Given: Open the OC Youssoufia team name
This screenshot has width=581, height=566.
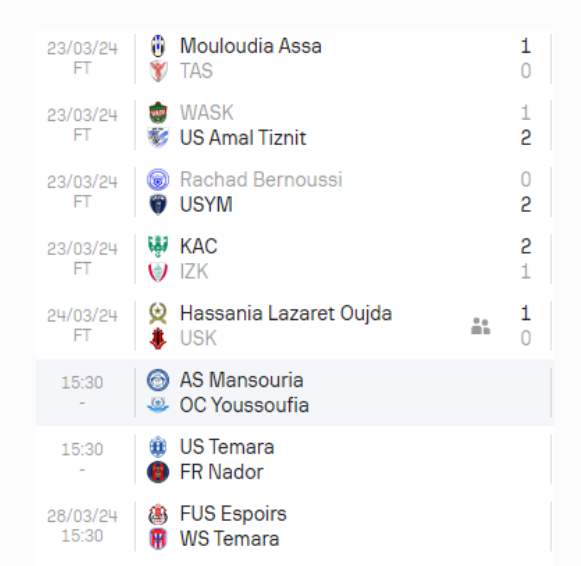Looking at the screenshot, I should click(244, 405).
